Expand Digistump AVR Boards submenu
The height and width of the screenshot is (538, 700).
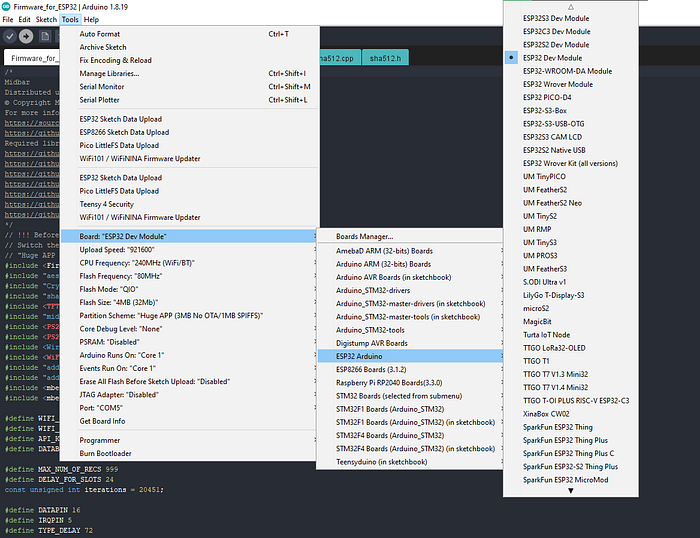pos(410,343)
